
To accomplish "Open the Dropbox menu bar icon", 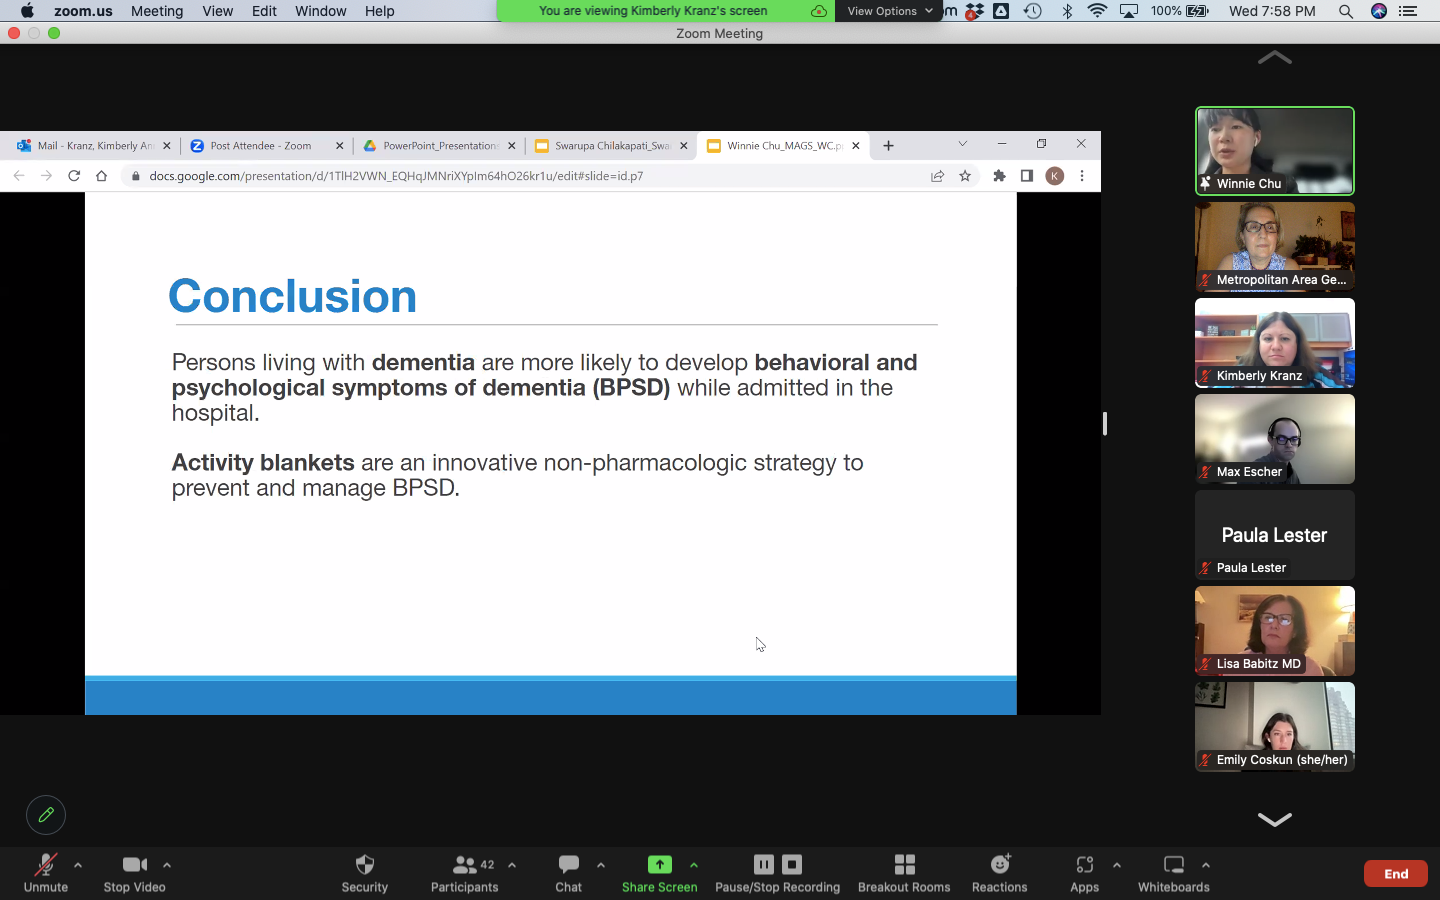I will (x=974, y=11).
